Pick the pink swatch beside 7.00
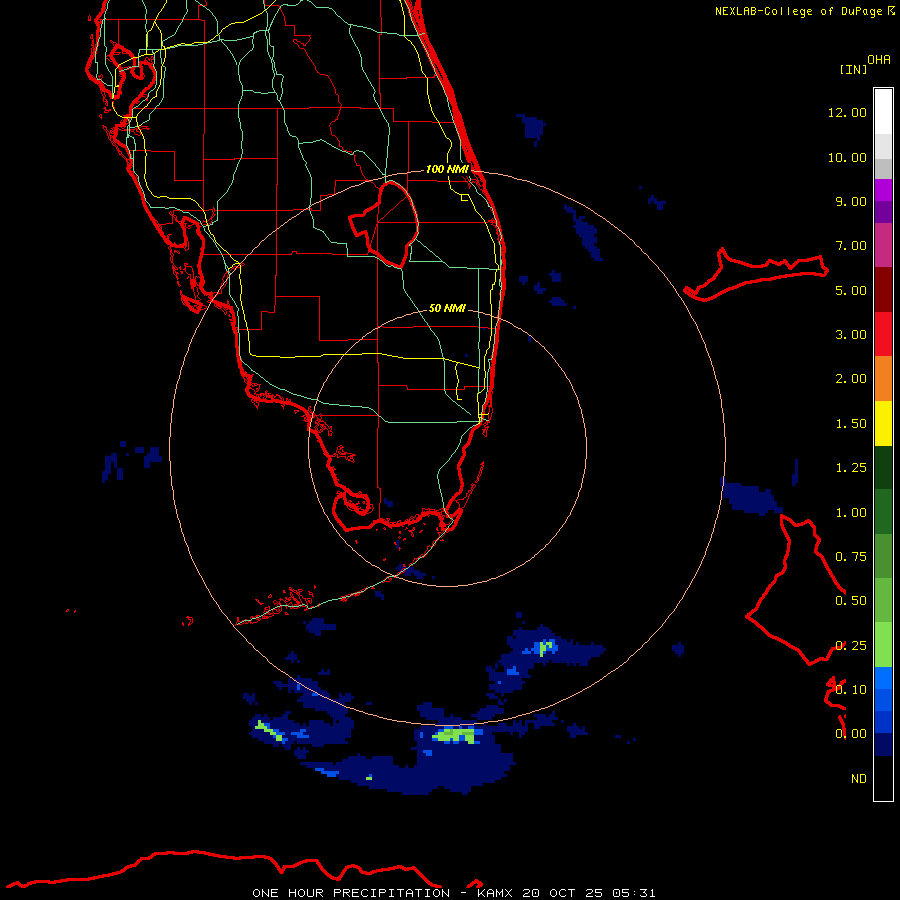Screen dimensions: 900x900 click(883, 246)
